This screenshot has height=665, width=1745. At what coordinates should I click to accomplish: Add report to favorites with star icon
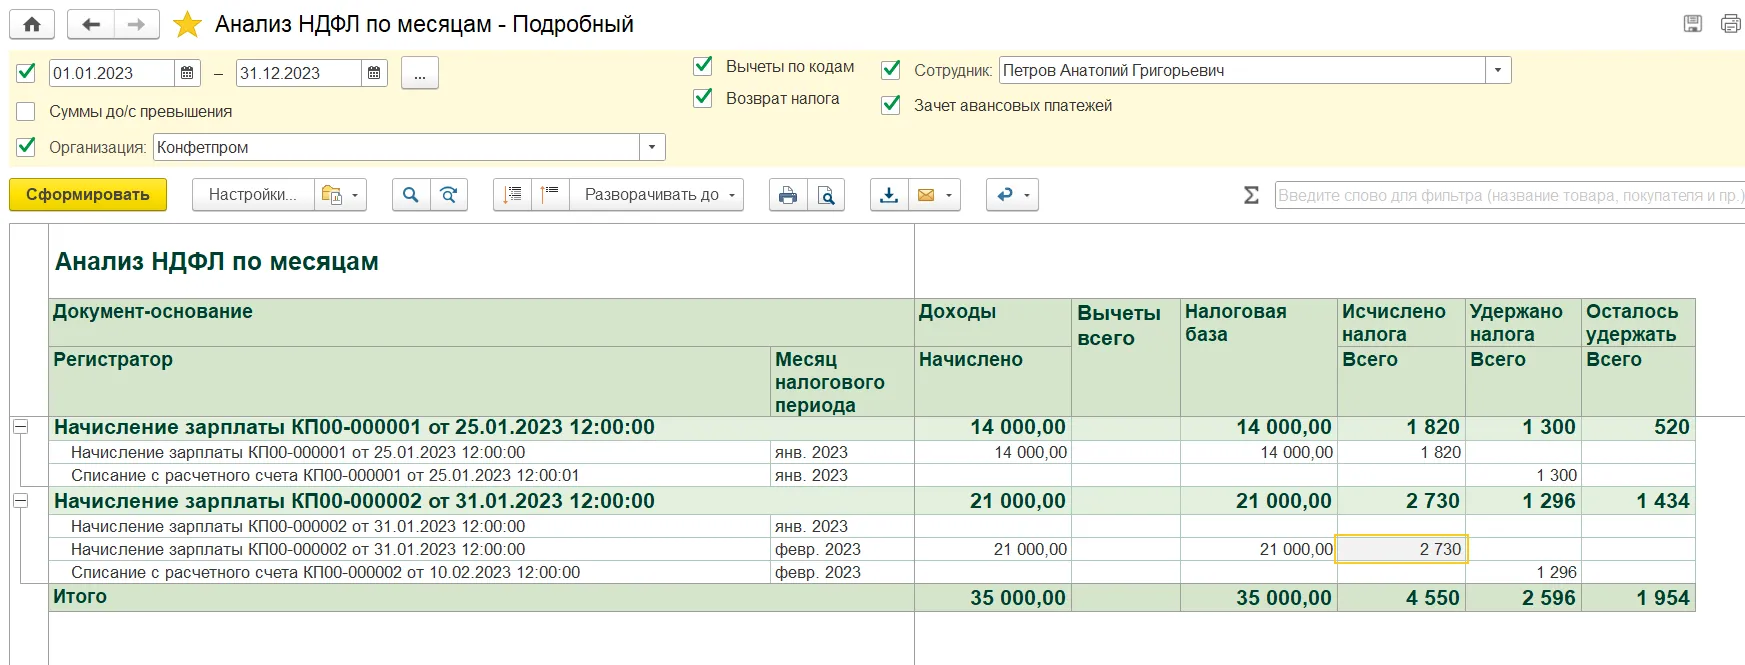pos(187,25)
